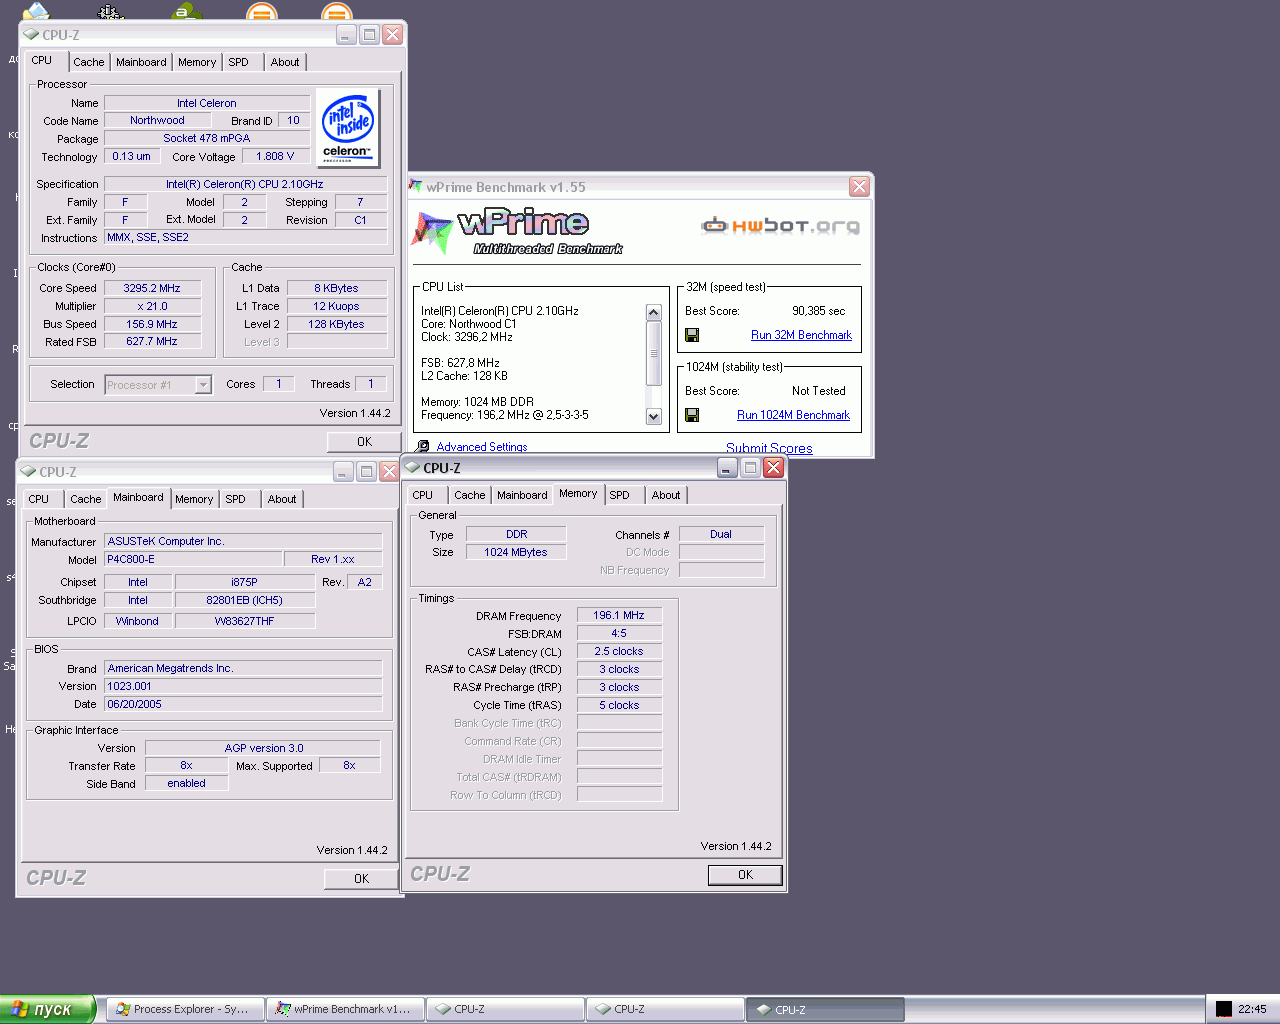The height and width of the screenshot is (1024, 1280).
Task: Open the Windows Start button
Action: tap(48, 1009)
